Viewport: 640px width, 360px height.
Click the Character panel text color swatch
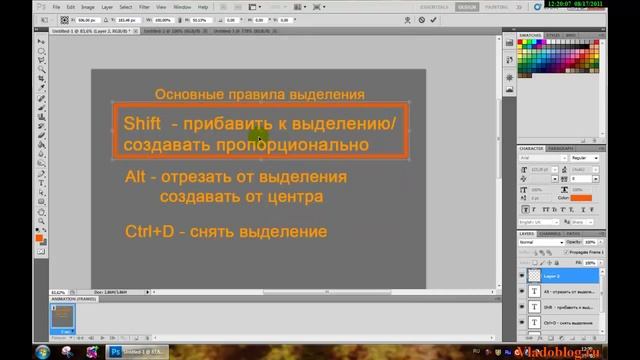(x=581, y=198)
